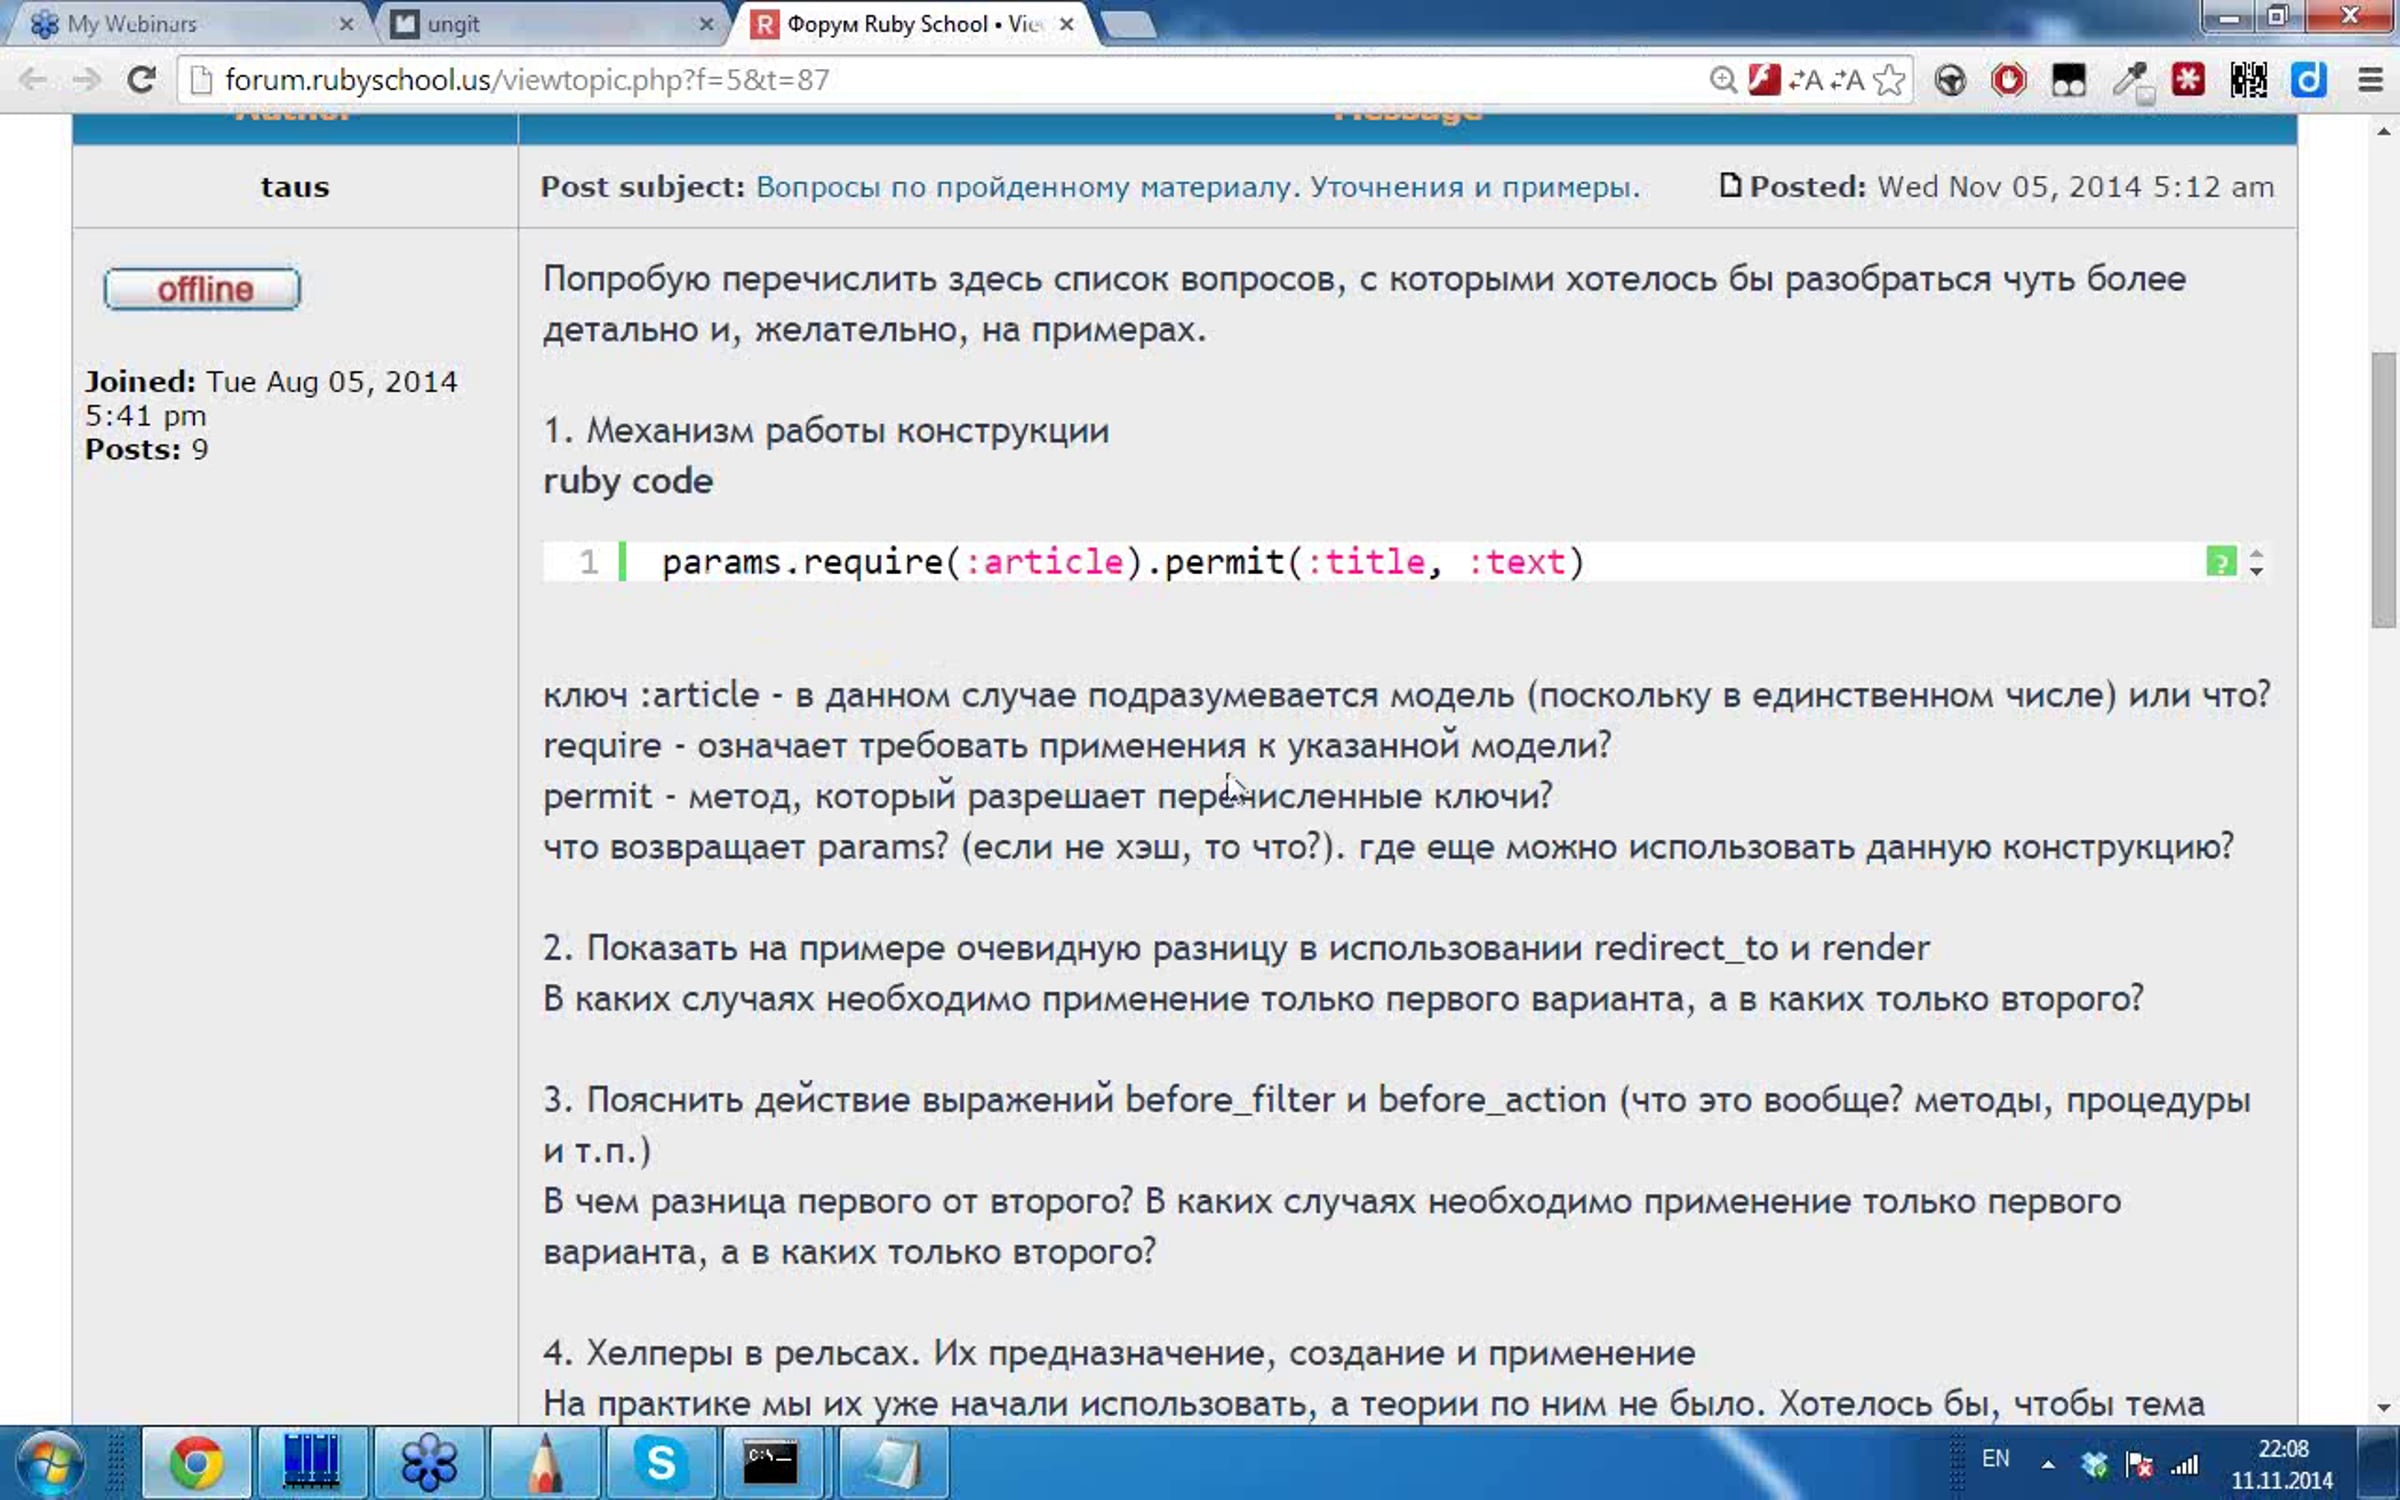Screen dimensions: 2400x1500
Task: Open the Windows Start menu
Action: click(x=50, y=1464)
